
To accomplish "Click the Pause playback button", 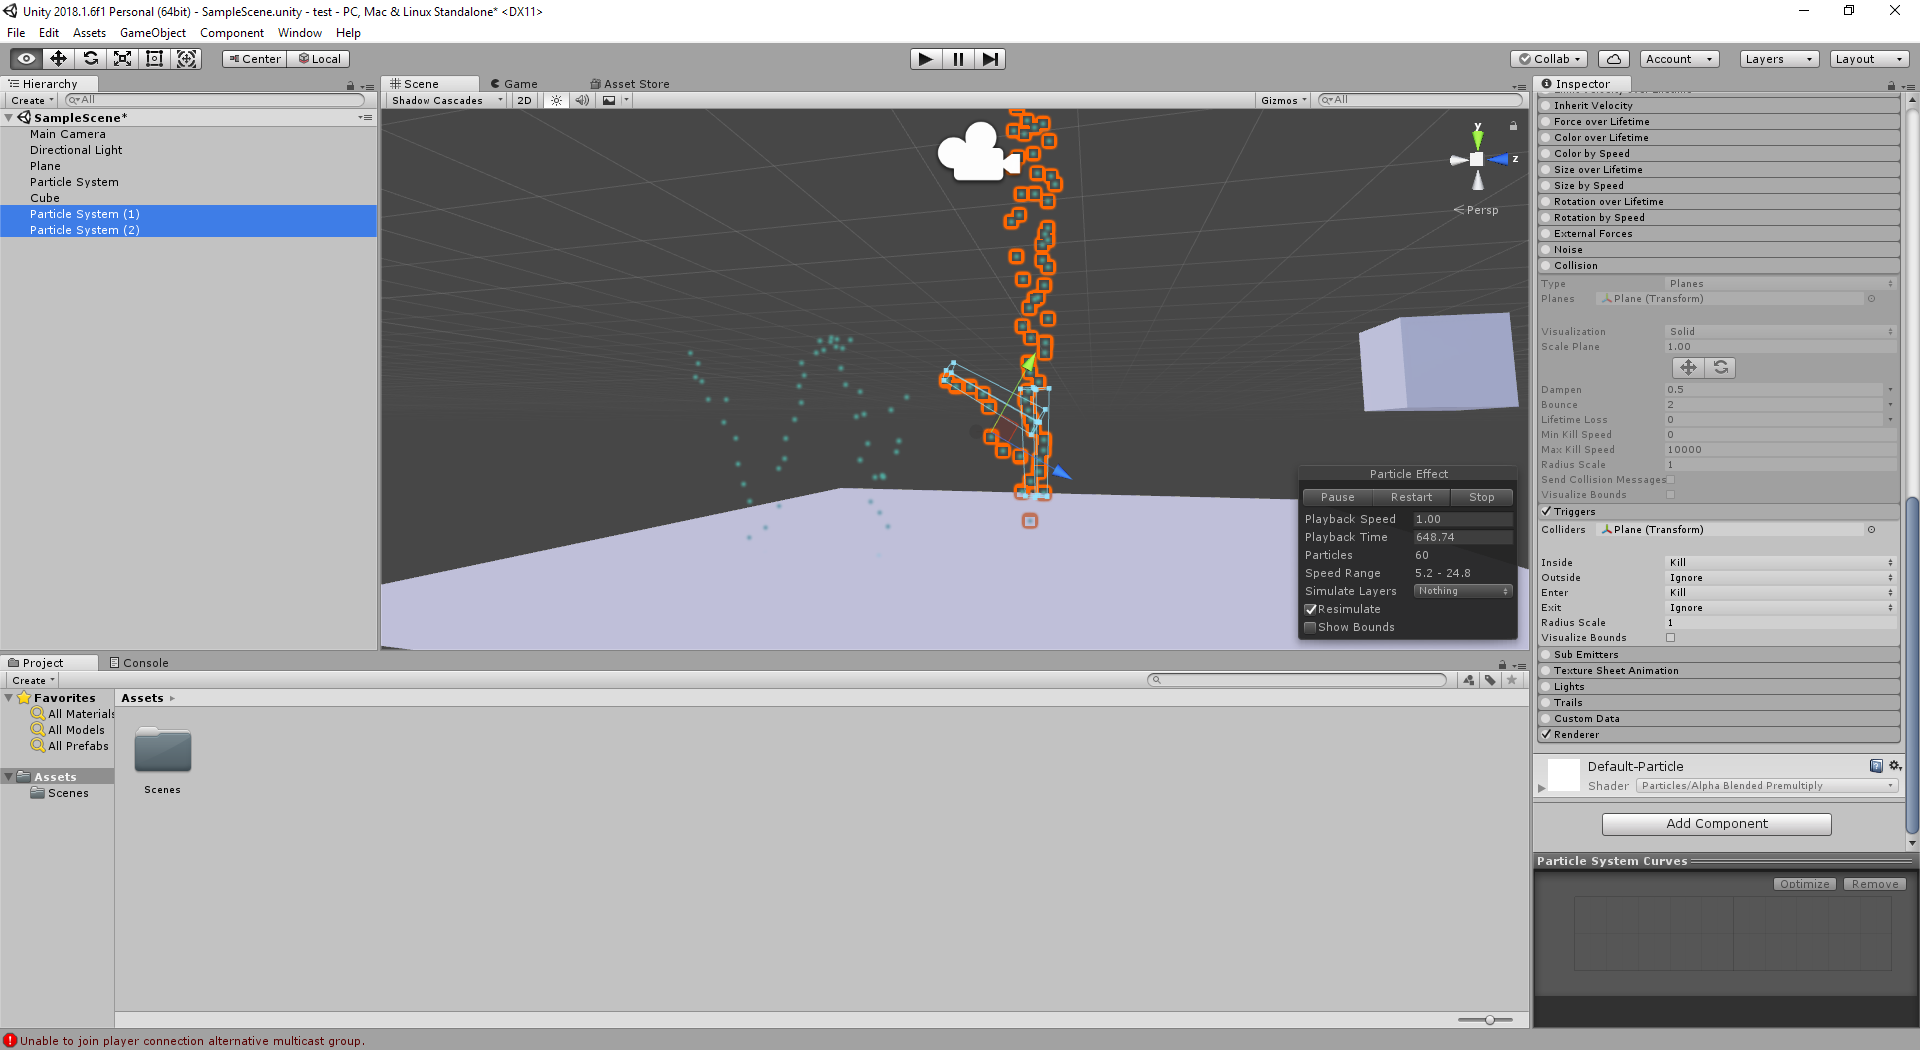I will click(x=958, y=59).
